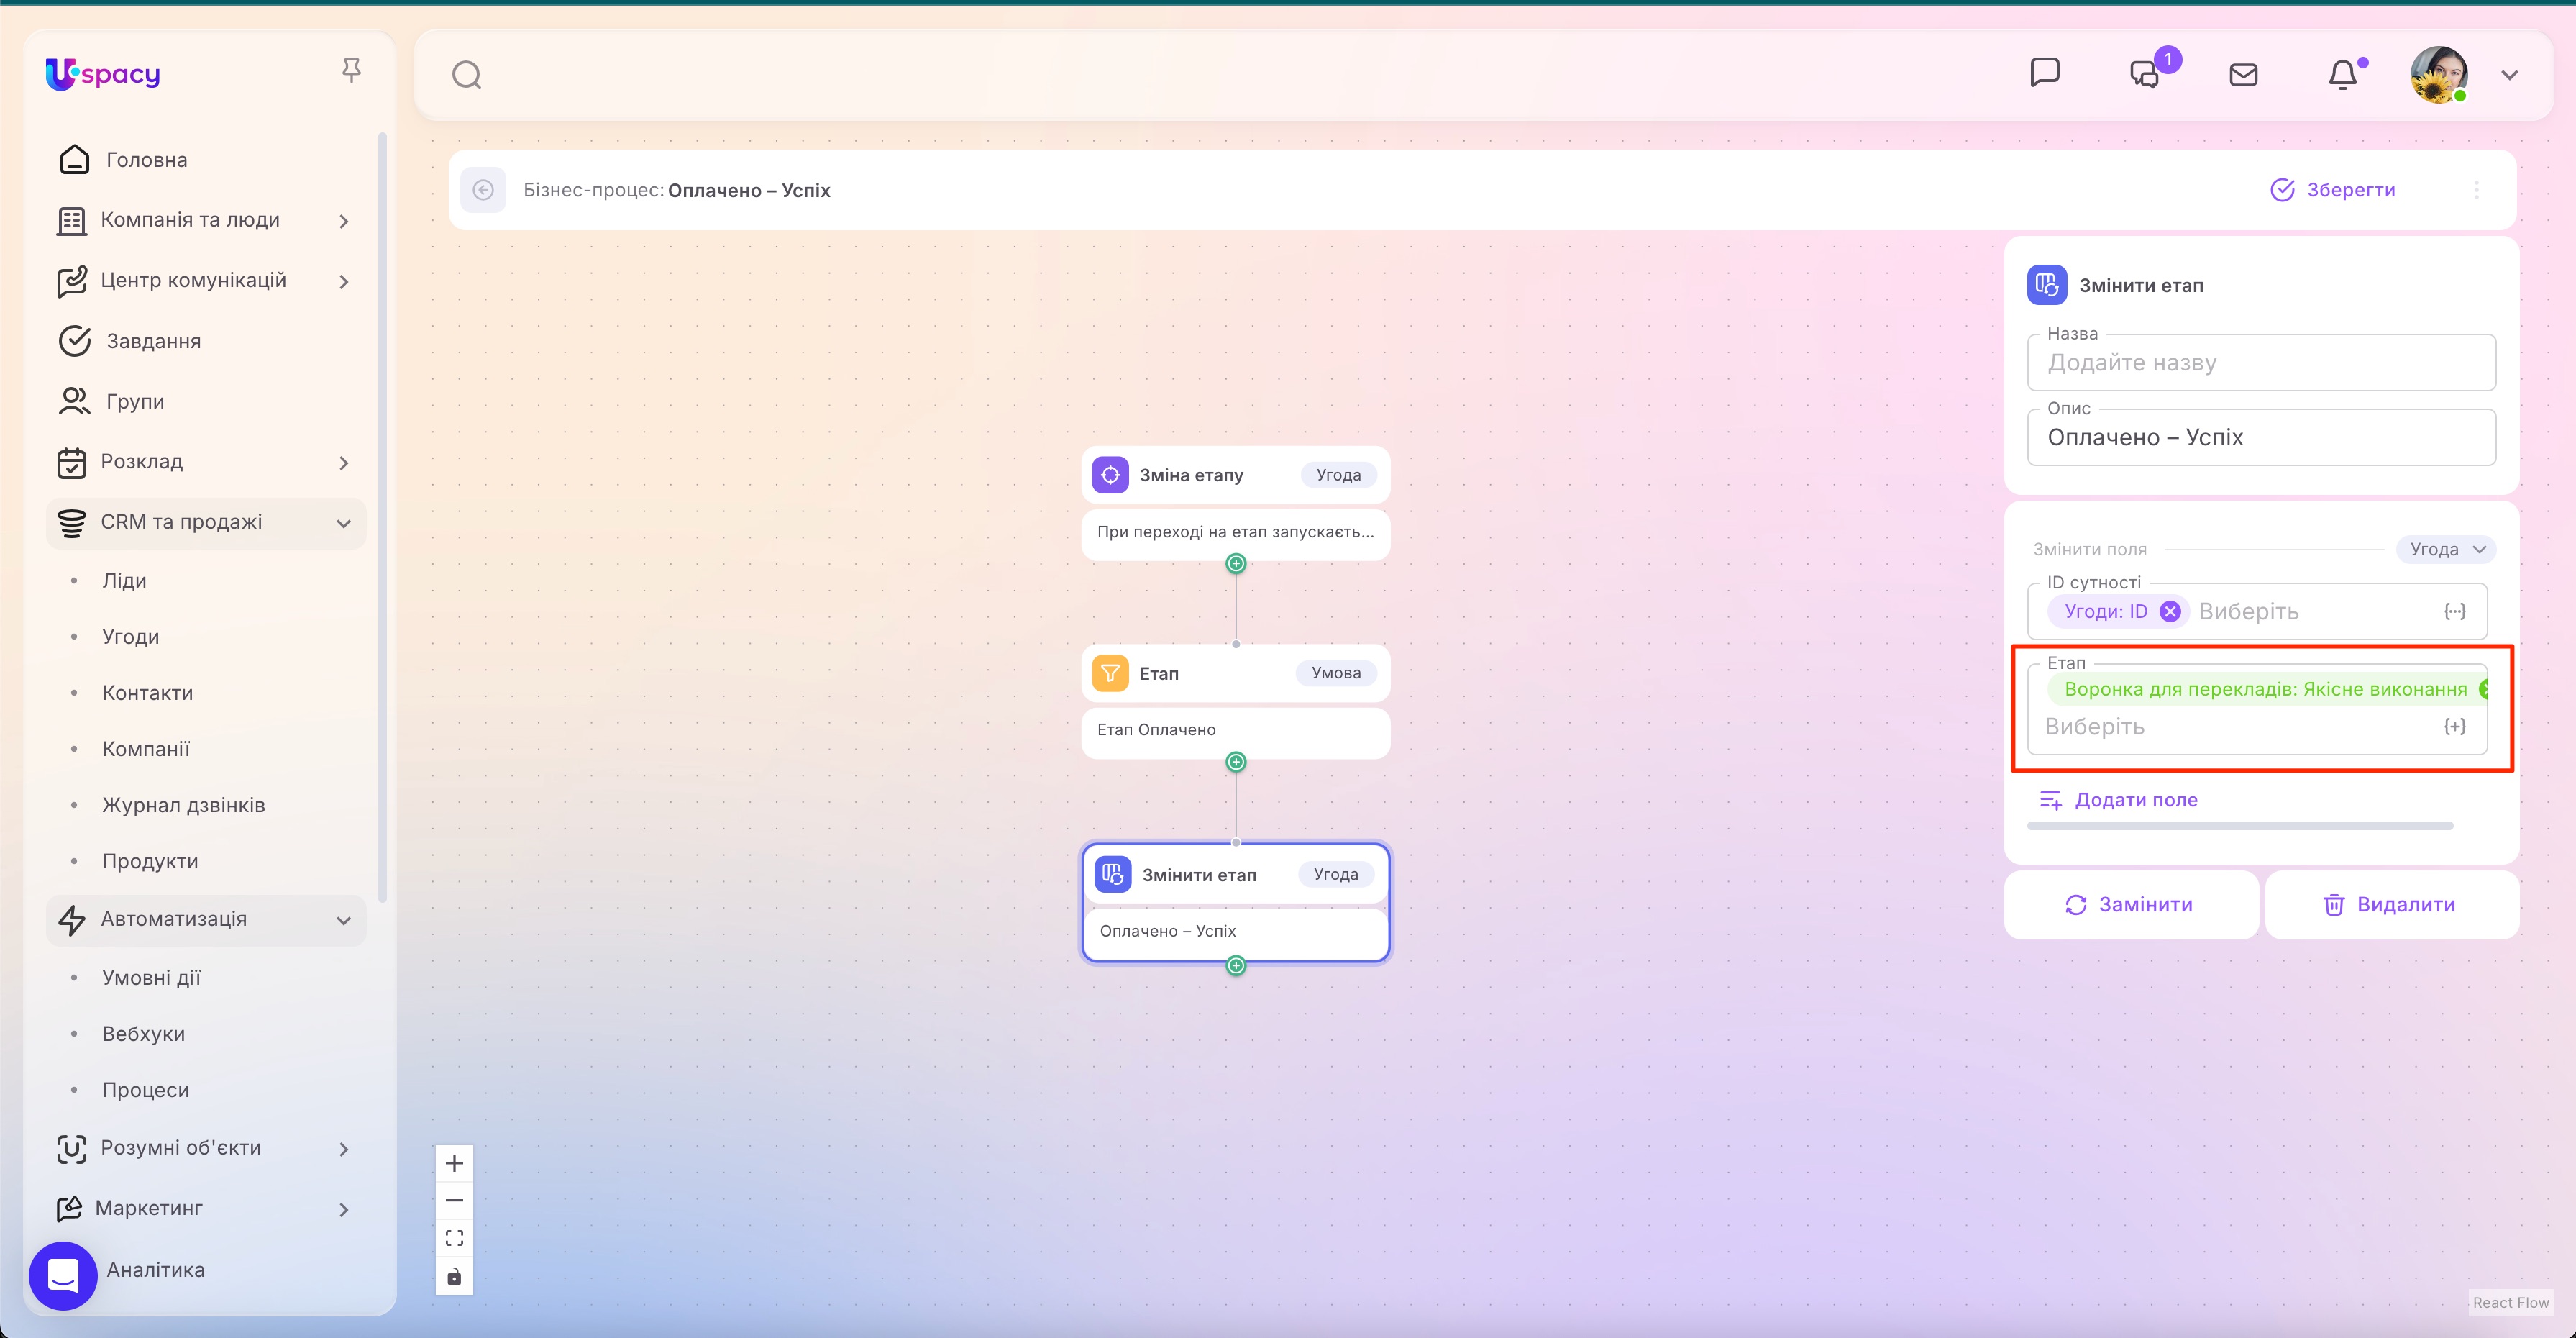
Task: Click the search magnifier icon
Action: 466,75
